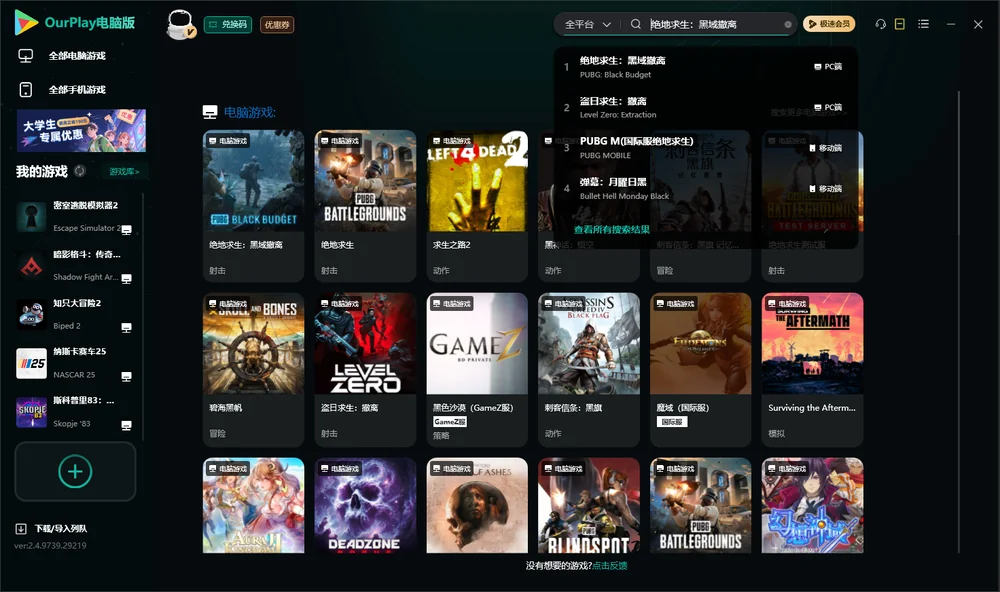Open the Surviving the Aftermath card
Screen dimensions: 1000x592
[812, 369]
